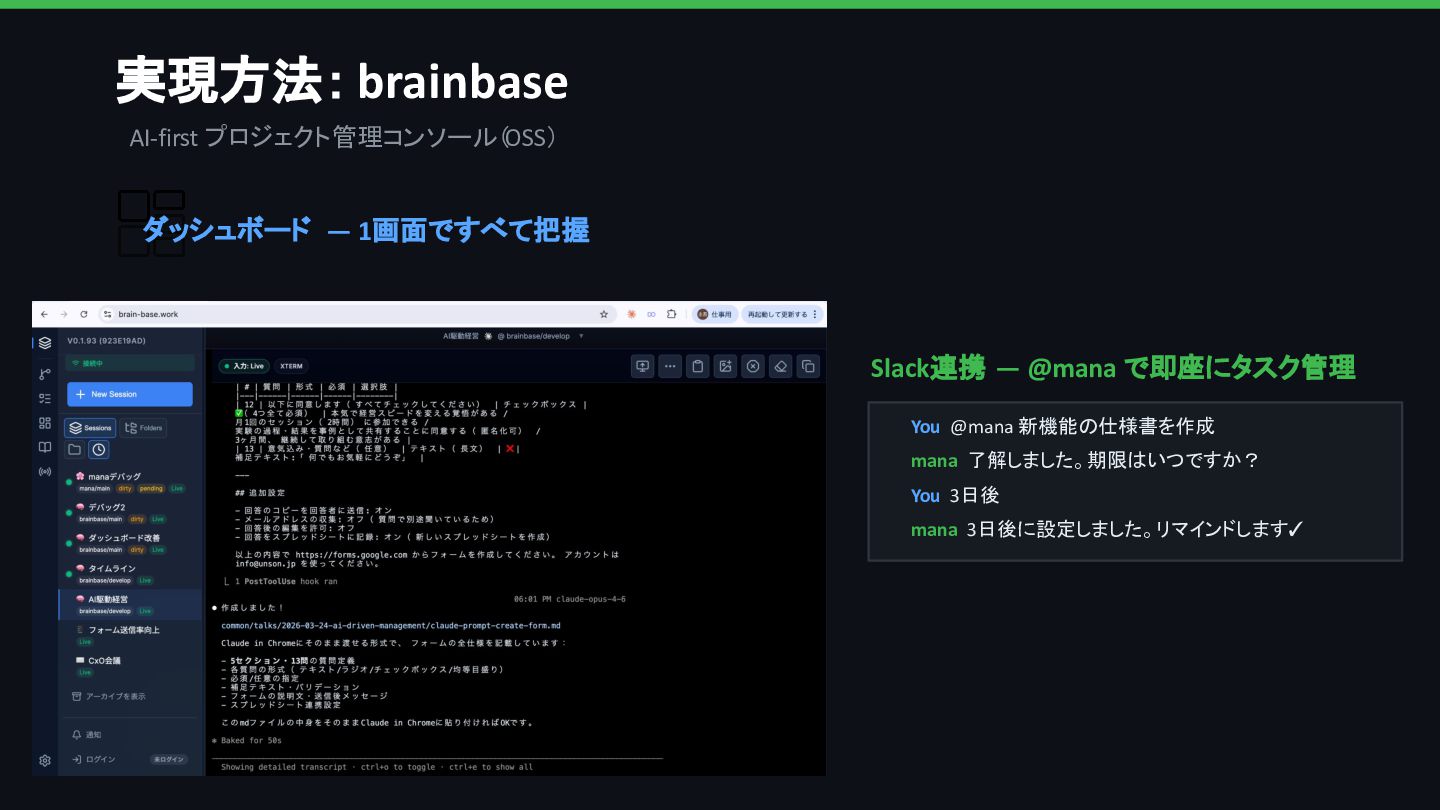
Task: Click the '1 PostToolUse hook ran' line
Action: [x=281, y=581]
